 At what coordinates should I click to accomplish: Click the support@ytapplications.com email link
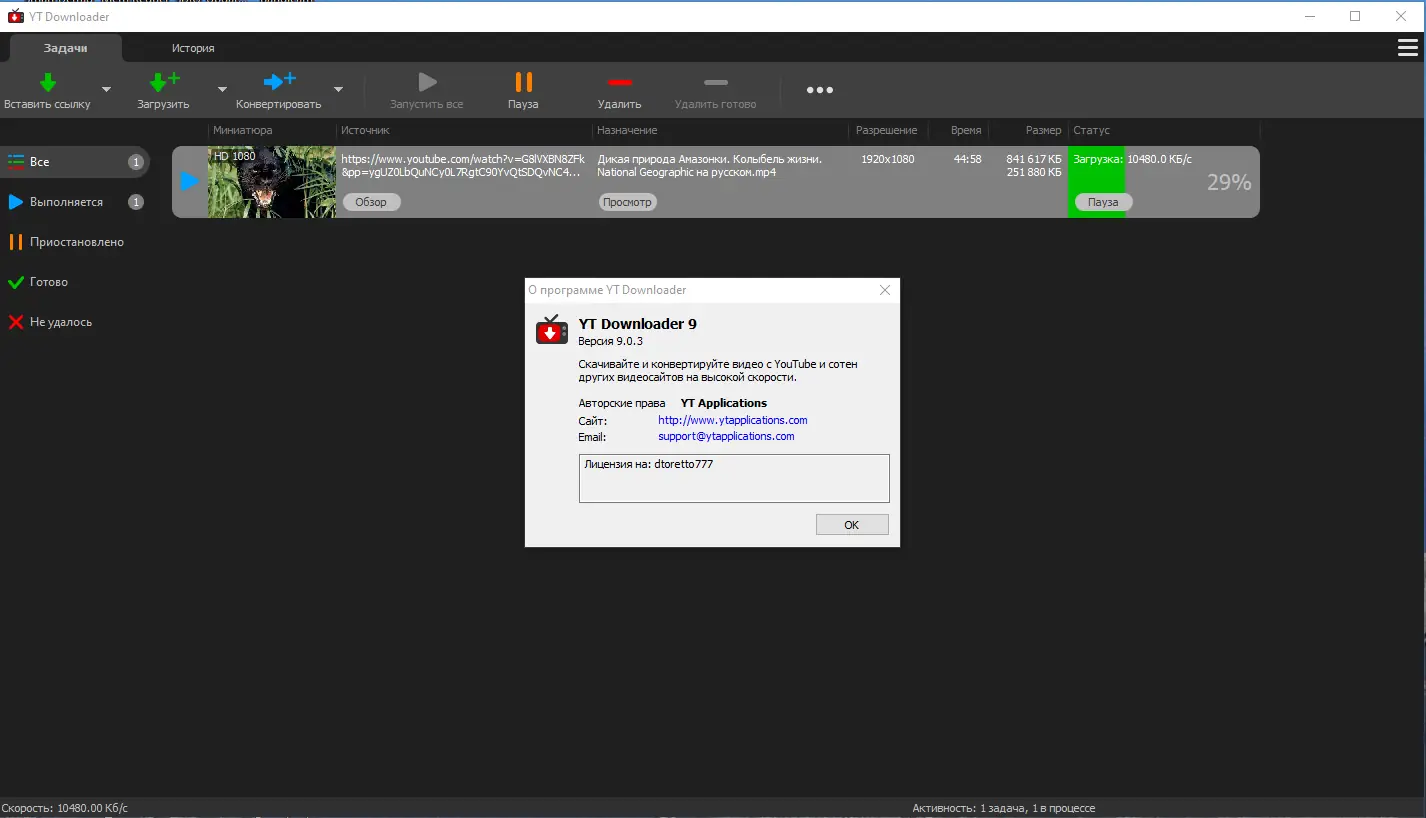coord(726,436)
